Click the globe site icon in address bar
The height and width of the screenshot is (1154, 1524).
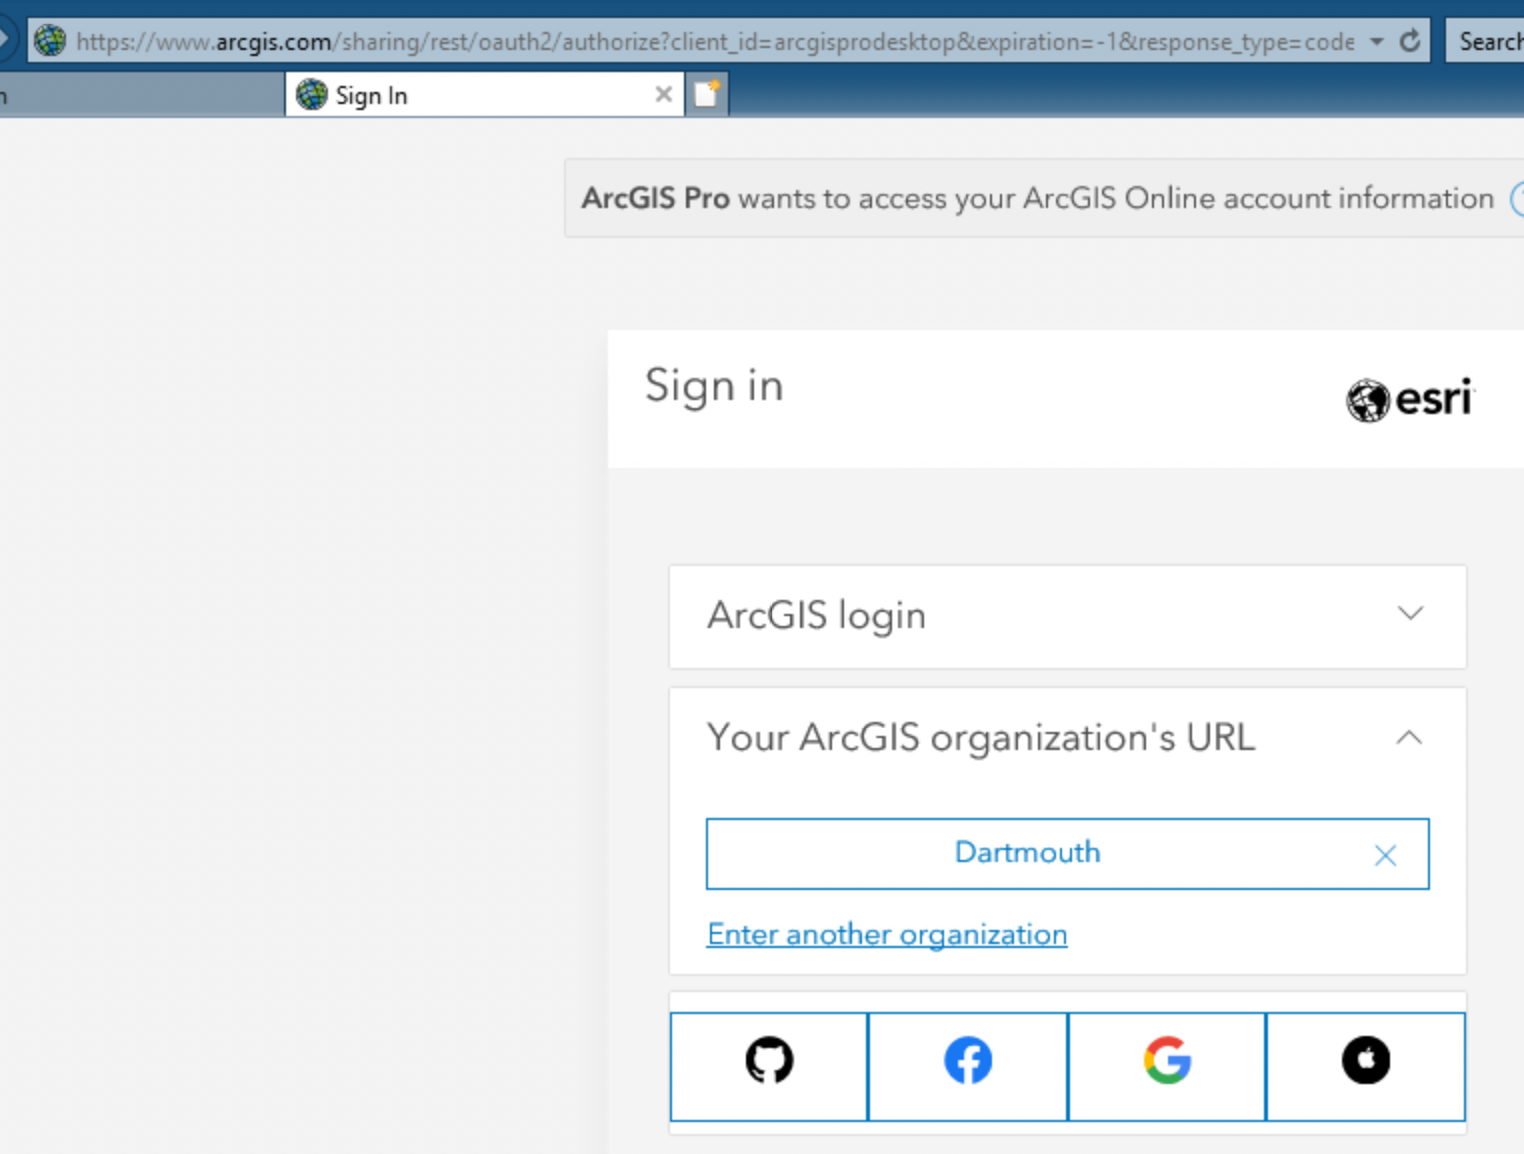click(x=50, y=41)
